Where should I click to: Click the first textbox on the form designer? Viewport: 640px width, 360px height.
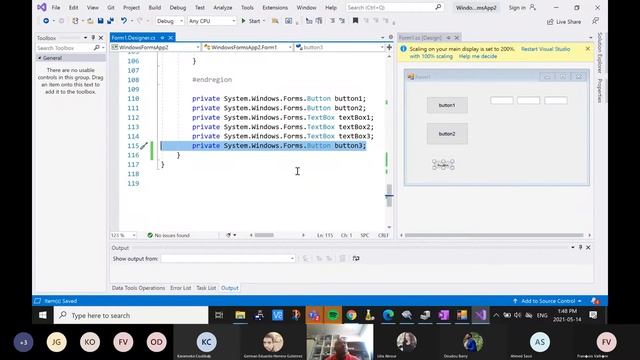(502, 100)
